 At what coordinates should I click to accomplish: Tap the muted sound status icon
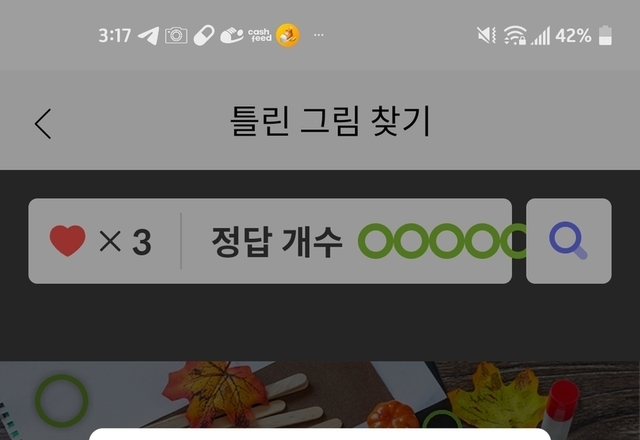[x=487, y=36]
